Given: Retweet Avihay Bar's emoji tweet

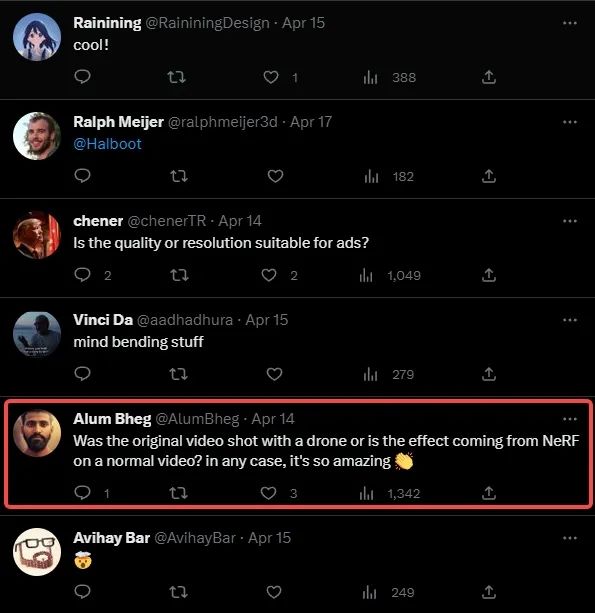Looking at the screenshot, I should (x=178, y=592).
